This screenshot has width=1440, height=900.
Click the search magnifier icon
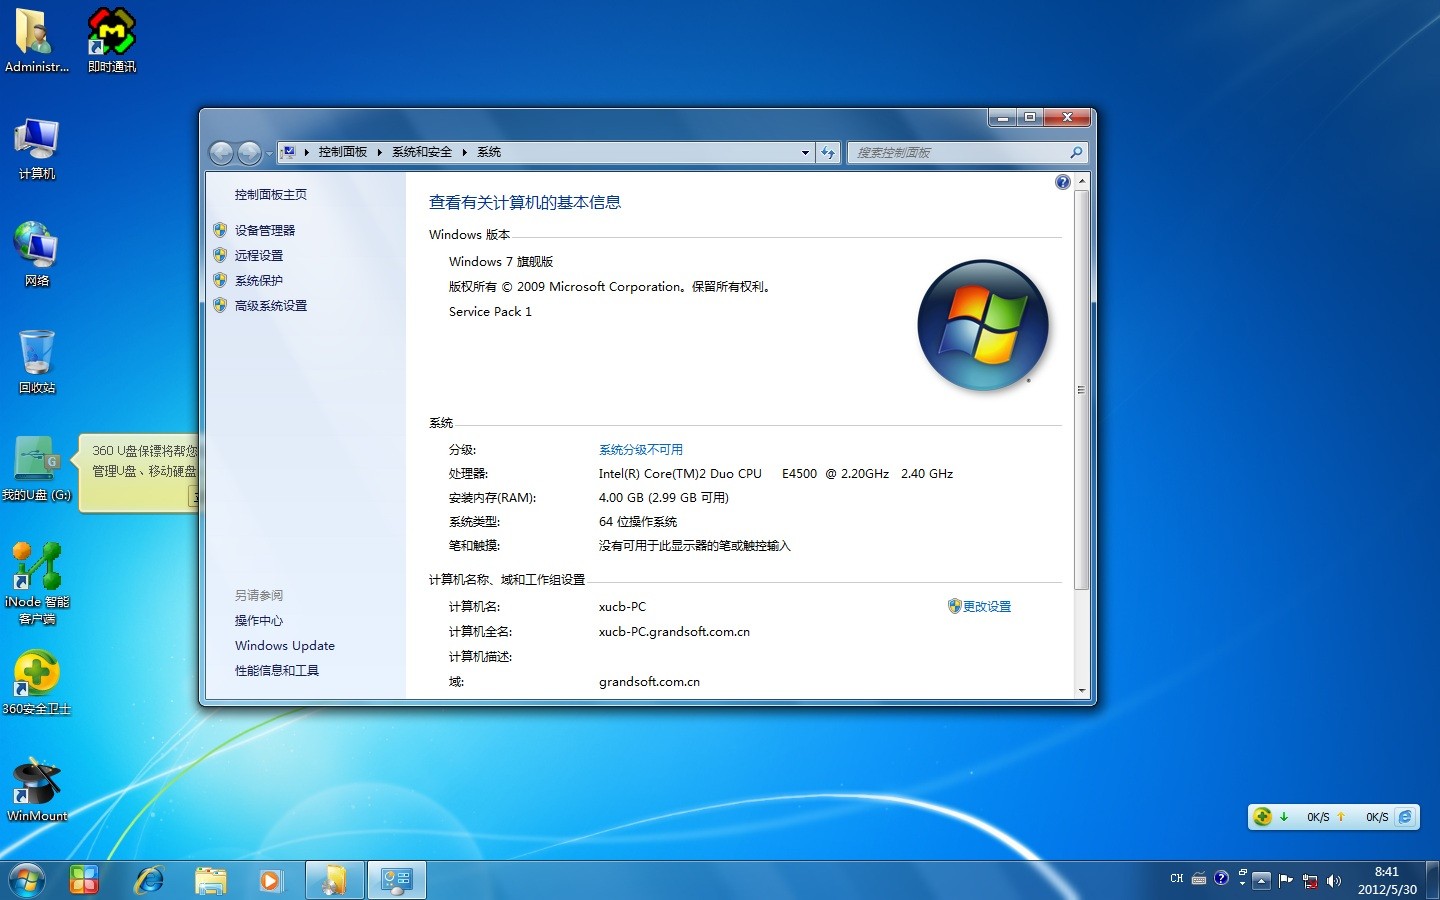1076,152
